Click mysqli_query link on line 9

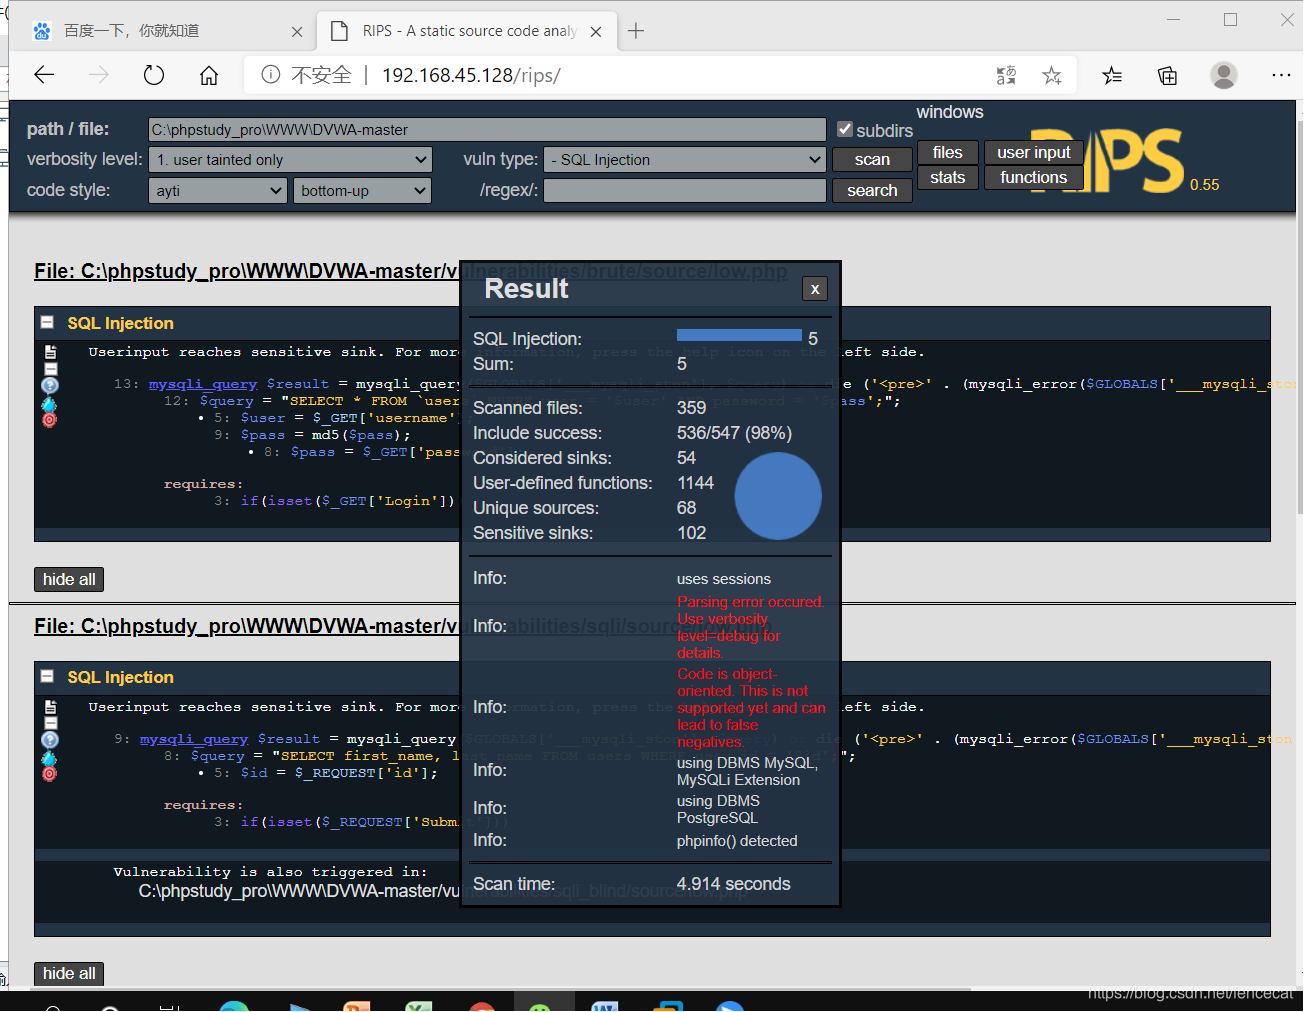(194, 739)
